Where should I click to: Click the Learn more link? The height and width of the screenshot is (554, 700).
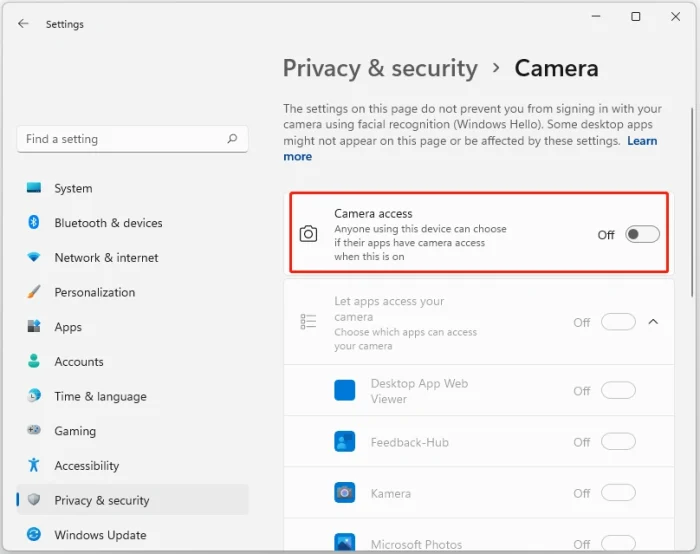click(x=642, y=141)
